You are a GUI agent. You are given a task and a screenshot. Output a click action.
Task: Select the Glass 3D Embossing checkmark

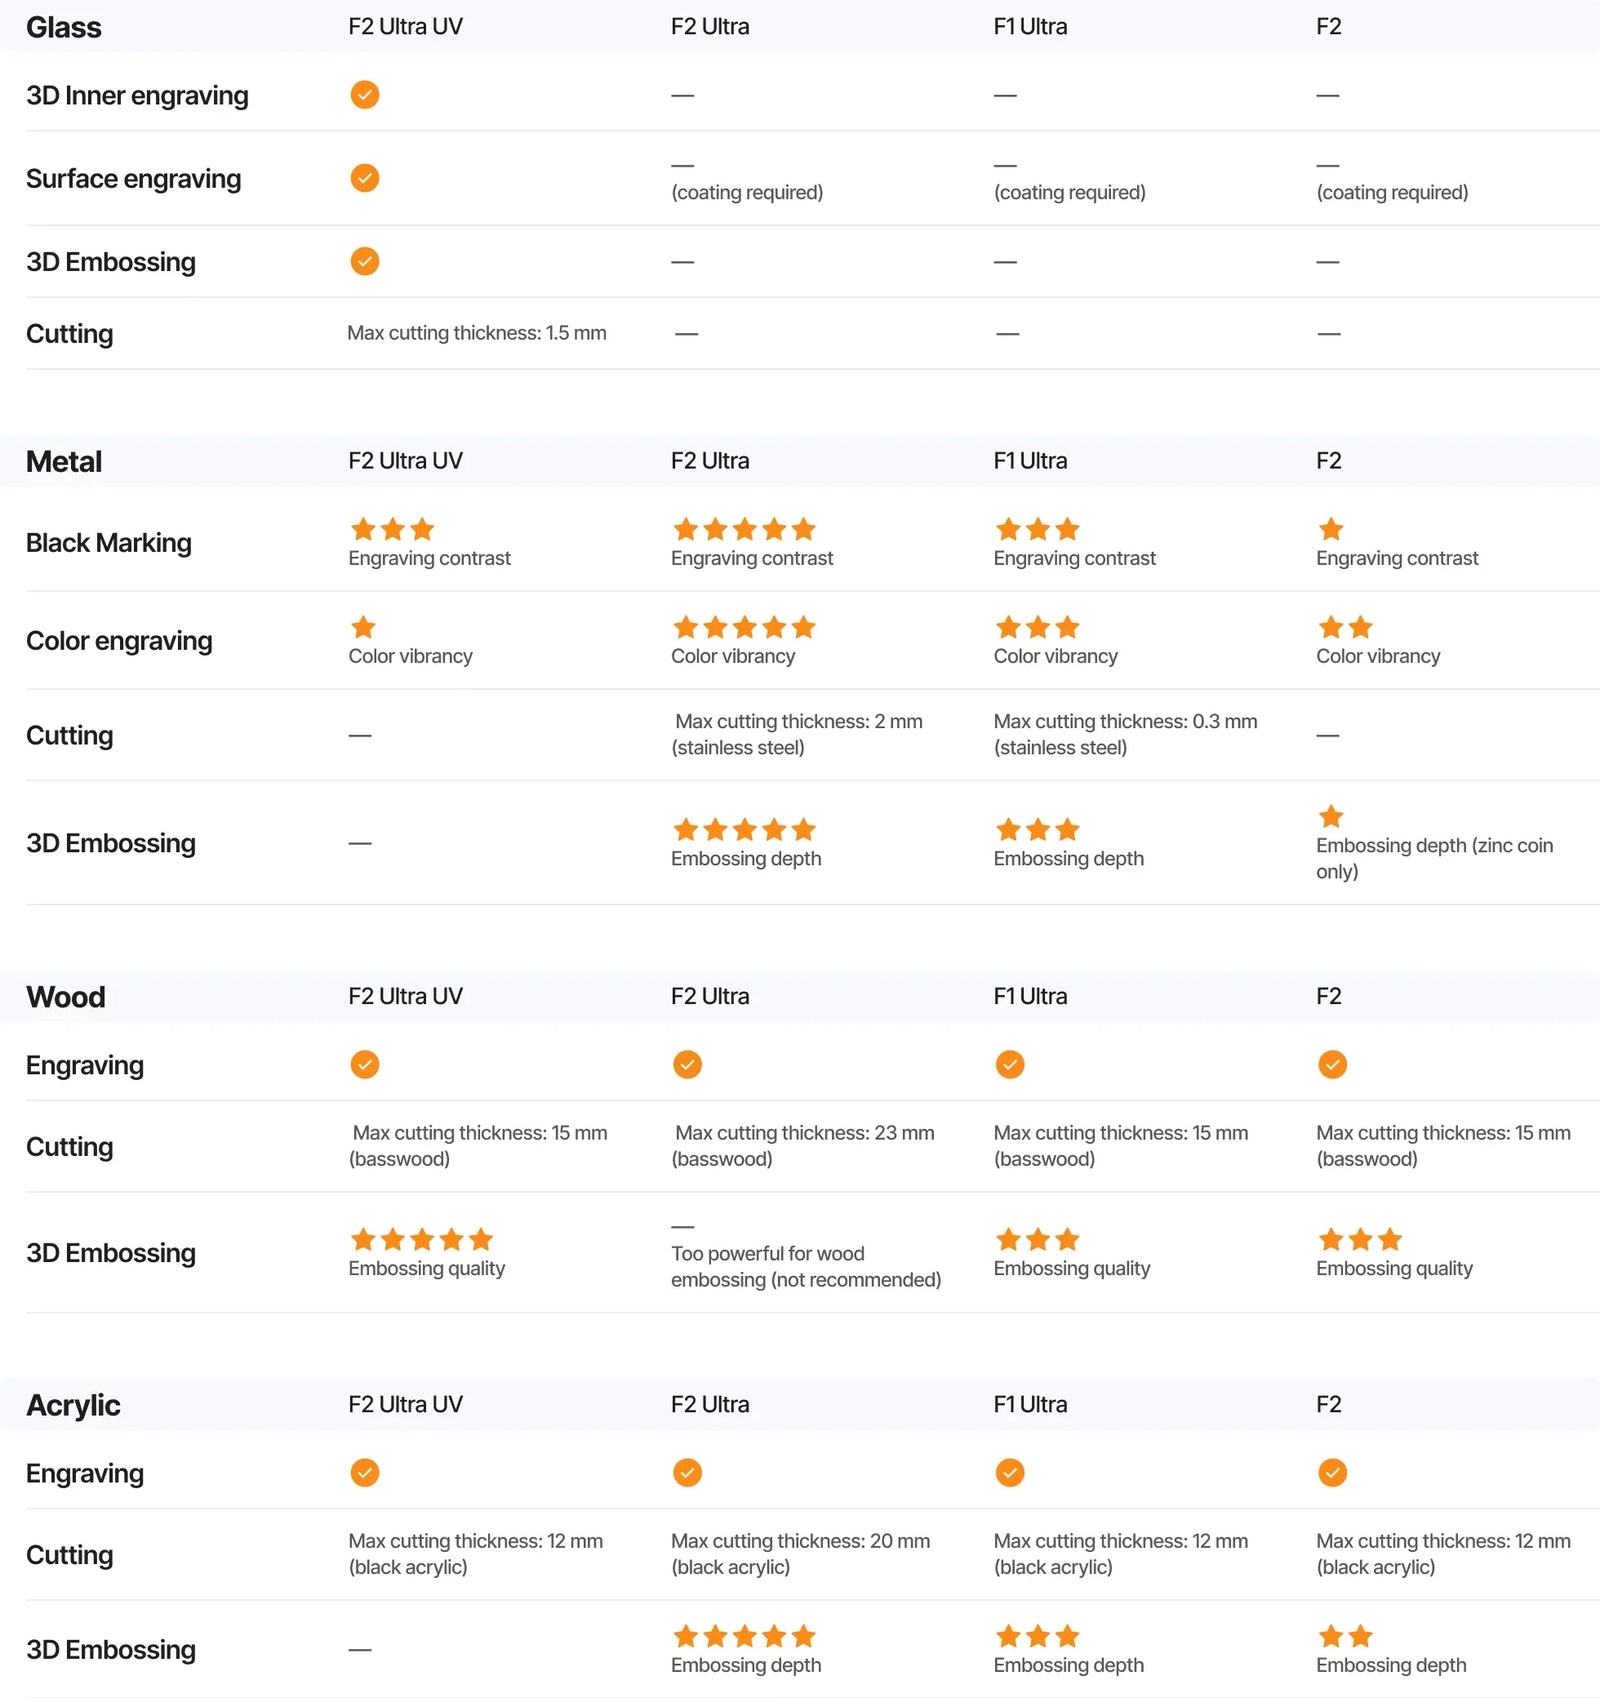(x=365, y=261)
